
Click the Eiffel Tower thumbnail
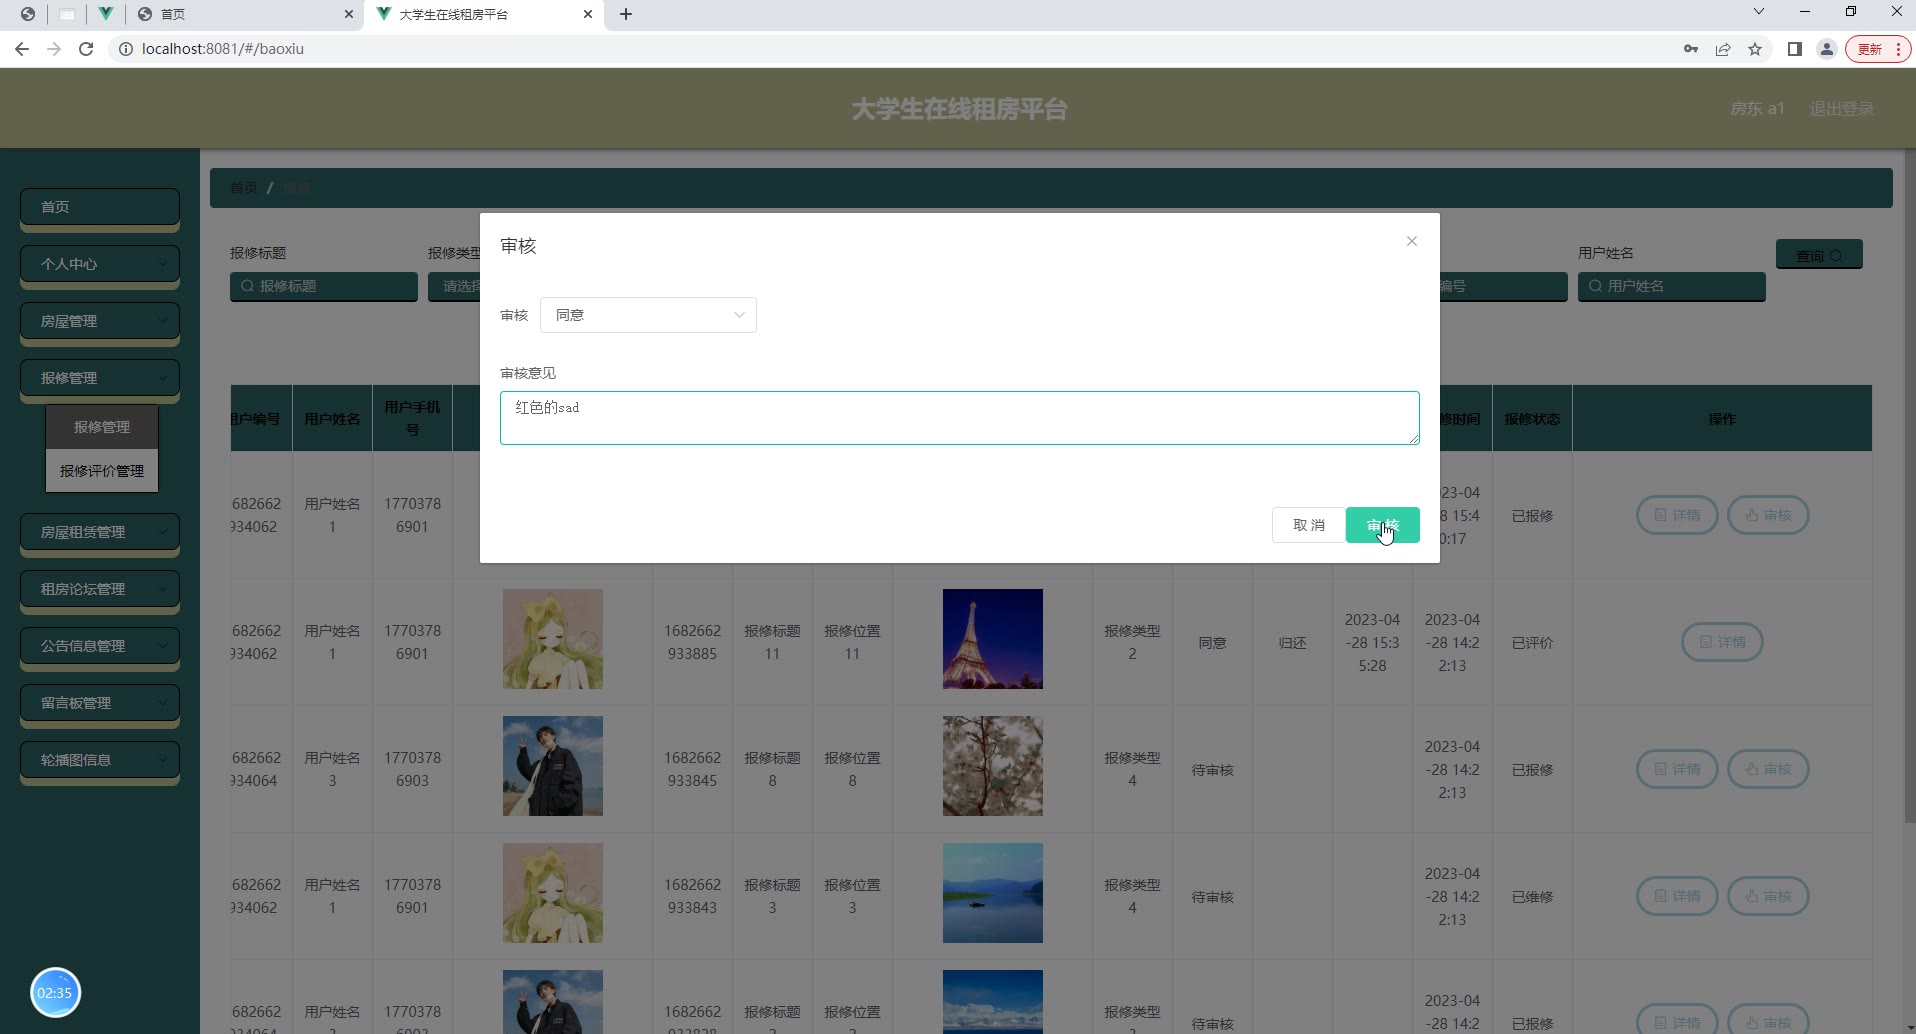tap(992, 639)
